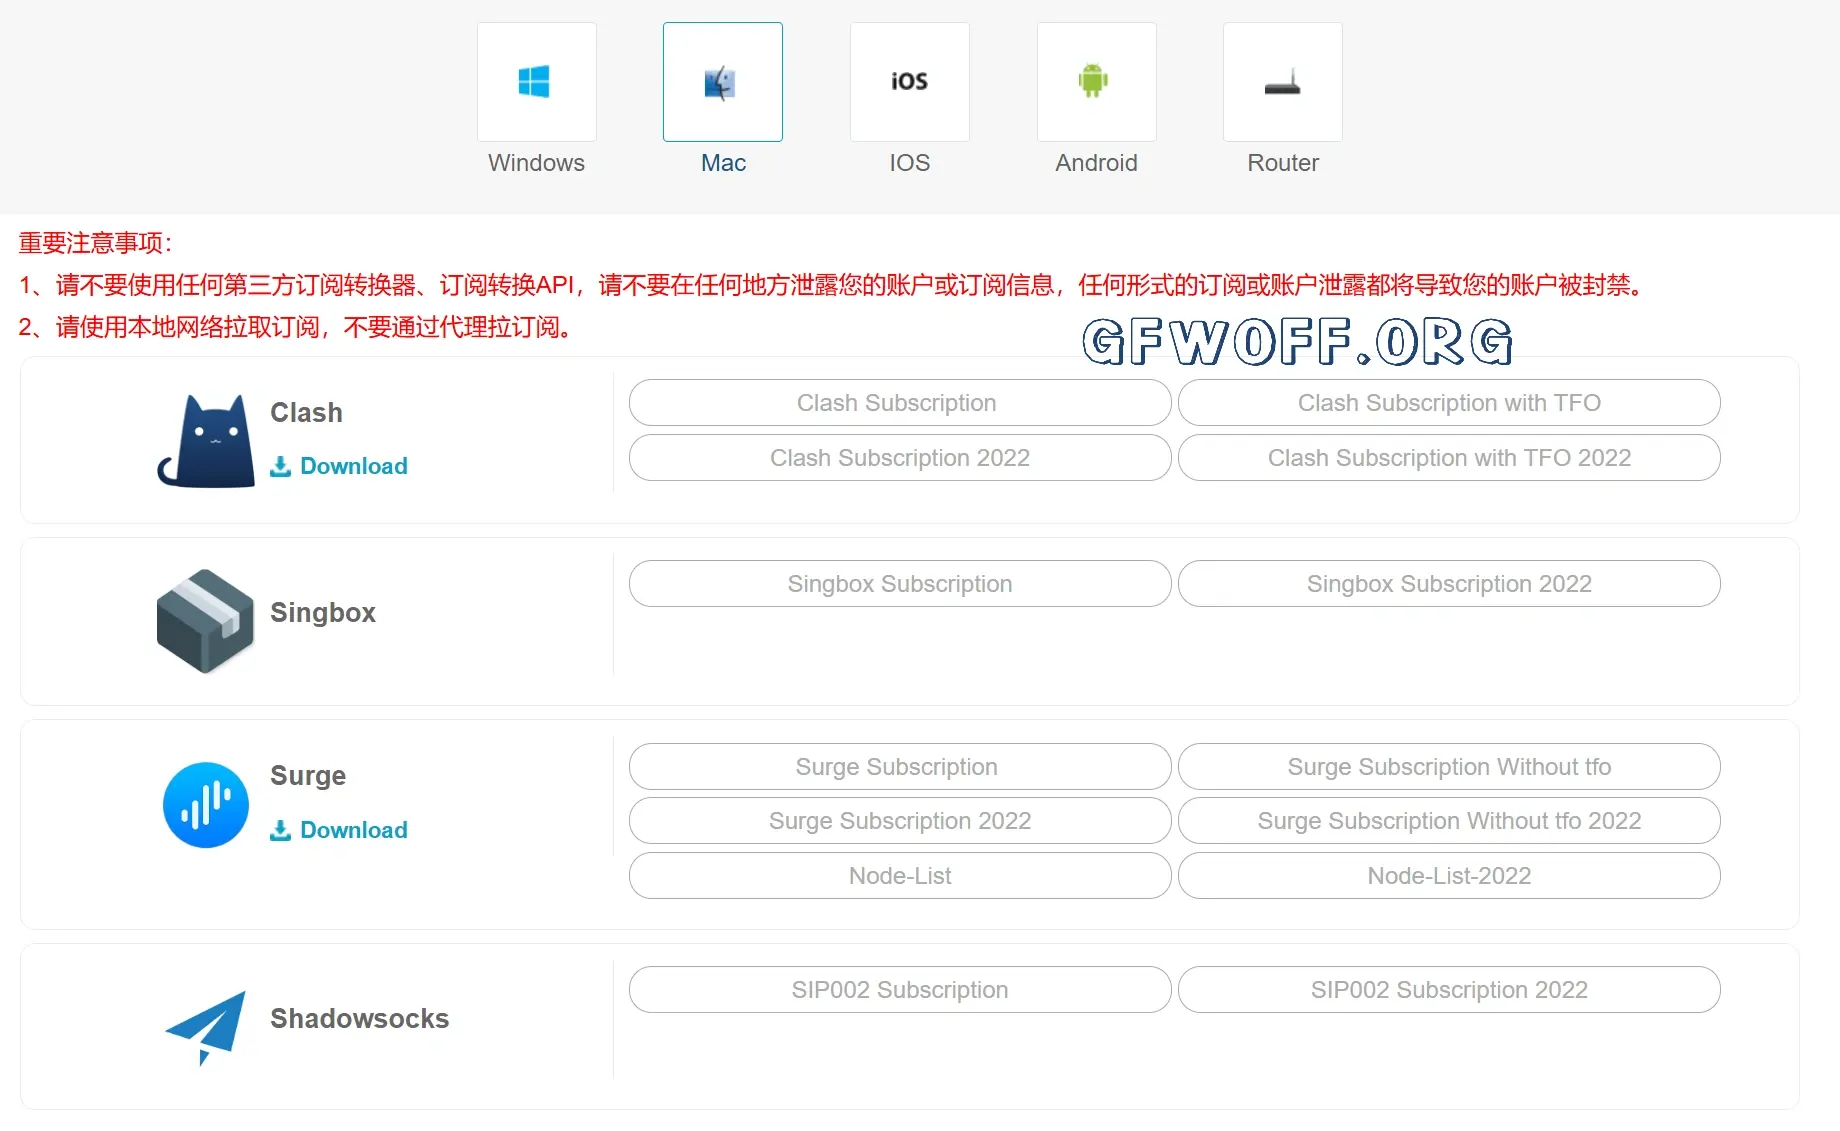Switch to the Mac tab label
The width and height of the screenshot is (1840, 1131).
[x=723, y=163]
